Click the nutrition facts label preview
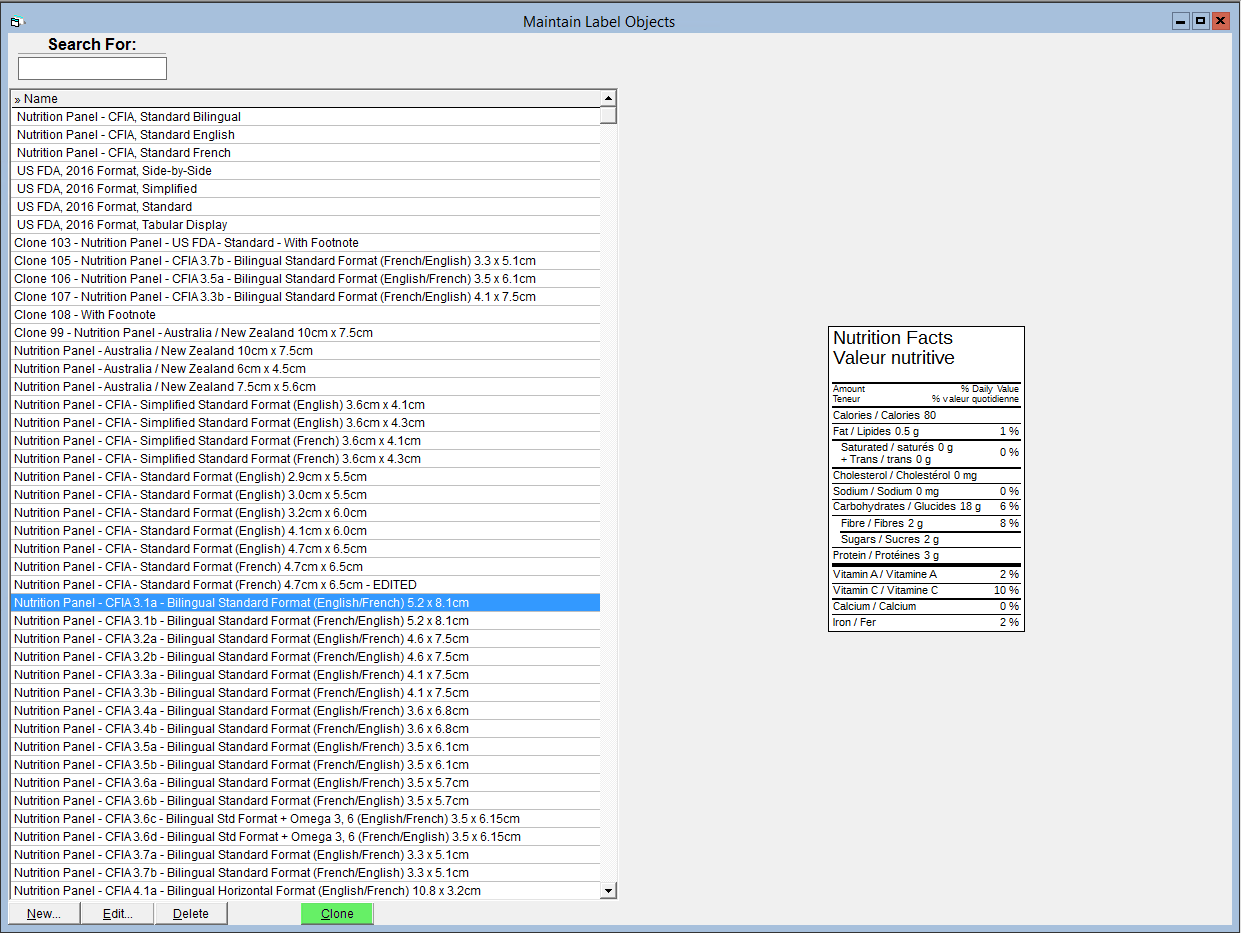This screenshot has height=933, width=1242. (x=926, y=479)
